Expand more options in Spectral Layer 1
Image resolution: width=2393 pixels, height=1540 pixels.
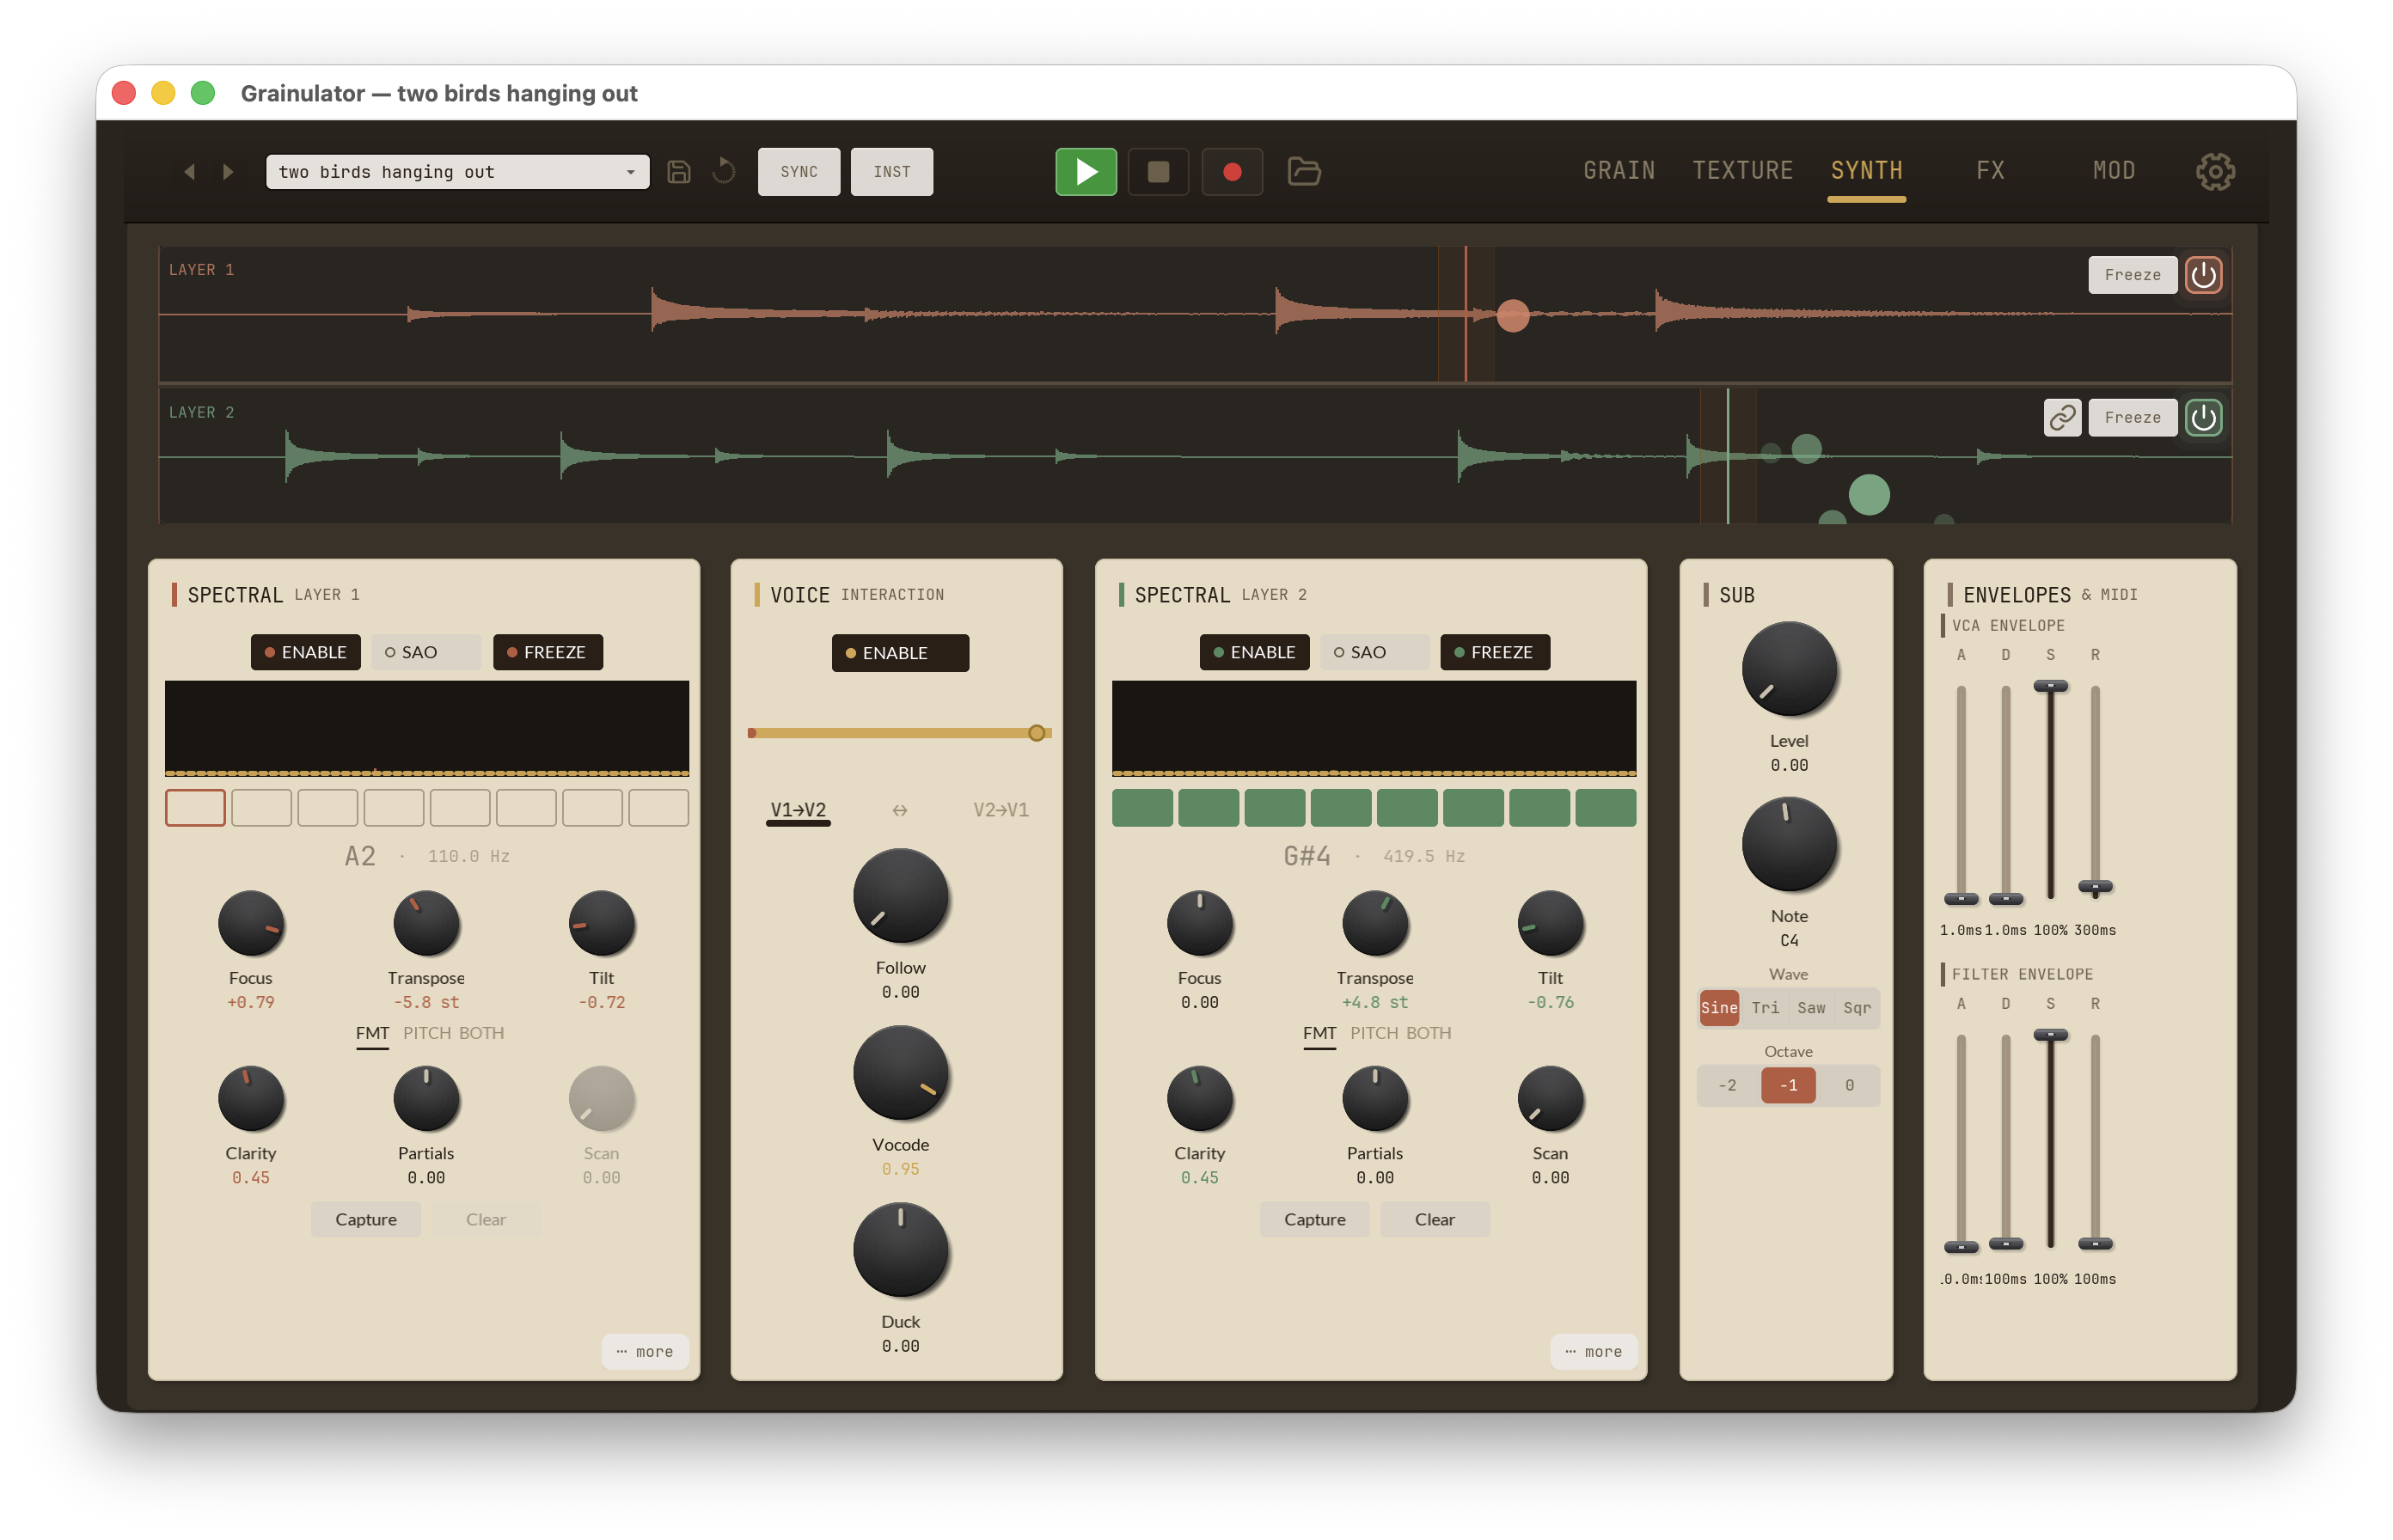(645, 1351)
